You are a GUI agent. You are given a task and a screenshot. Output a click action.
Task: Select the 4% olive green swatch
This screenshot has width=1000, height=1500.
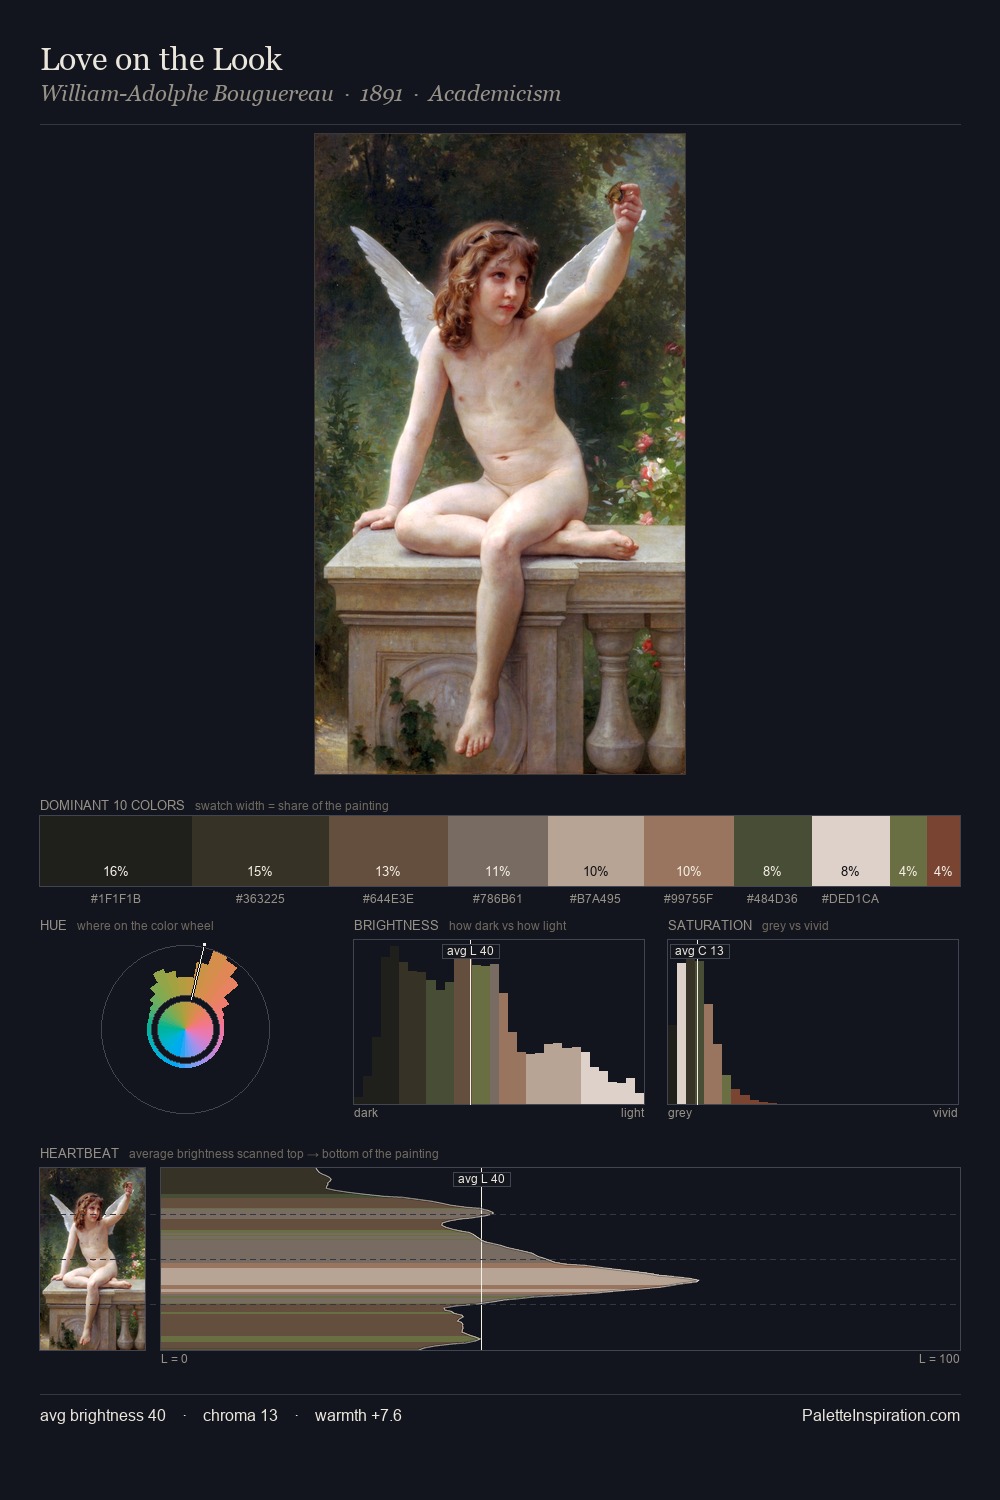pos(908,851)
